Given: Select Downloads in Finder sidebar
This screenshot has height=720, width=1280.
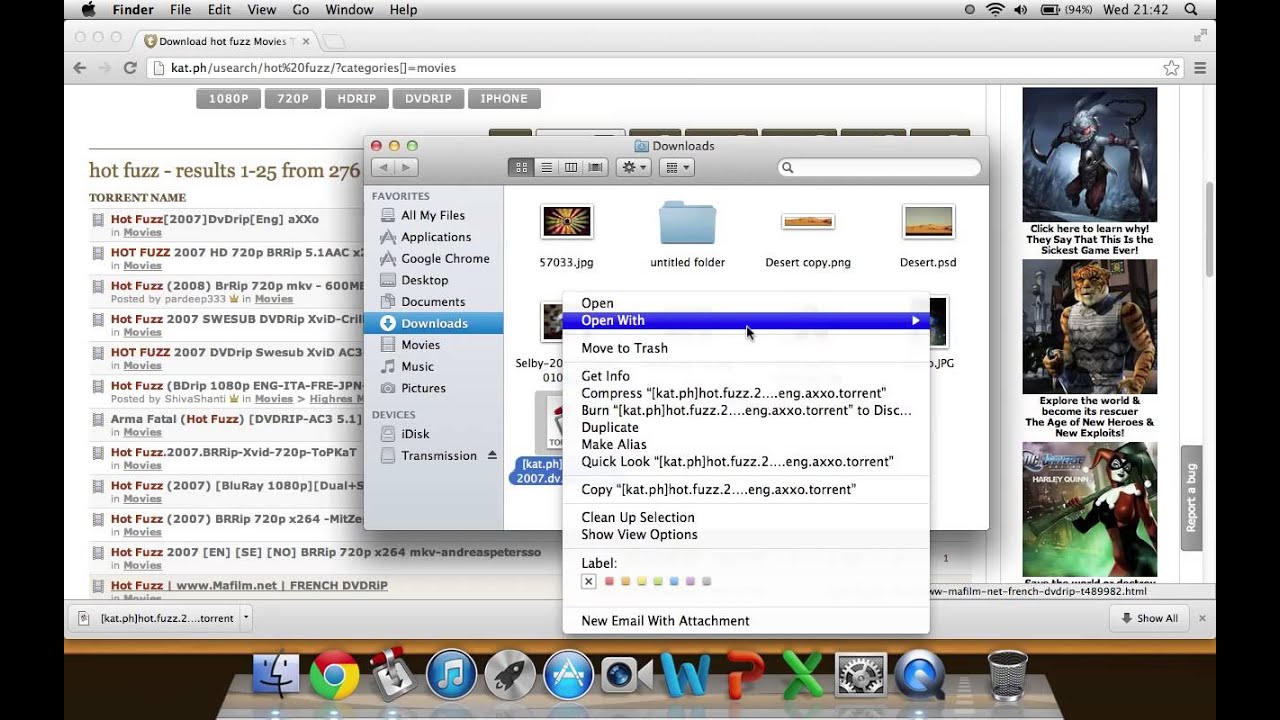Looking at the screenshot, I should (434, 323).
